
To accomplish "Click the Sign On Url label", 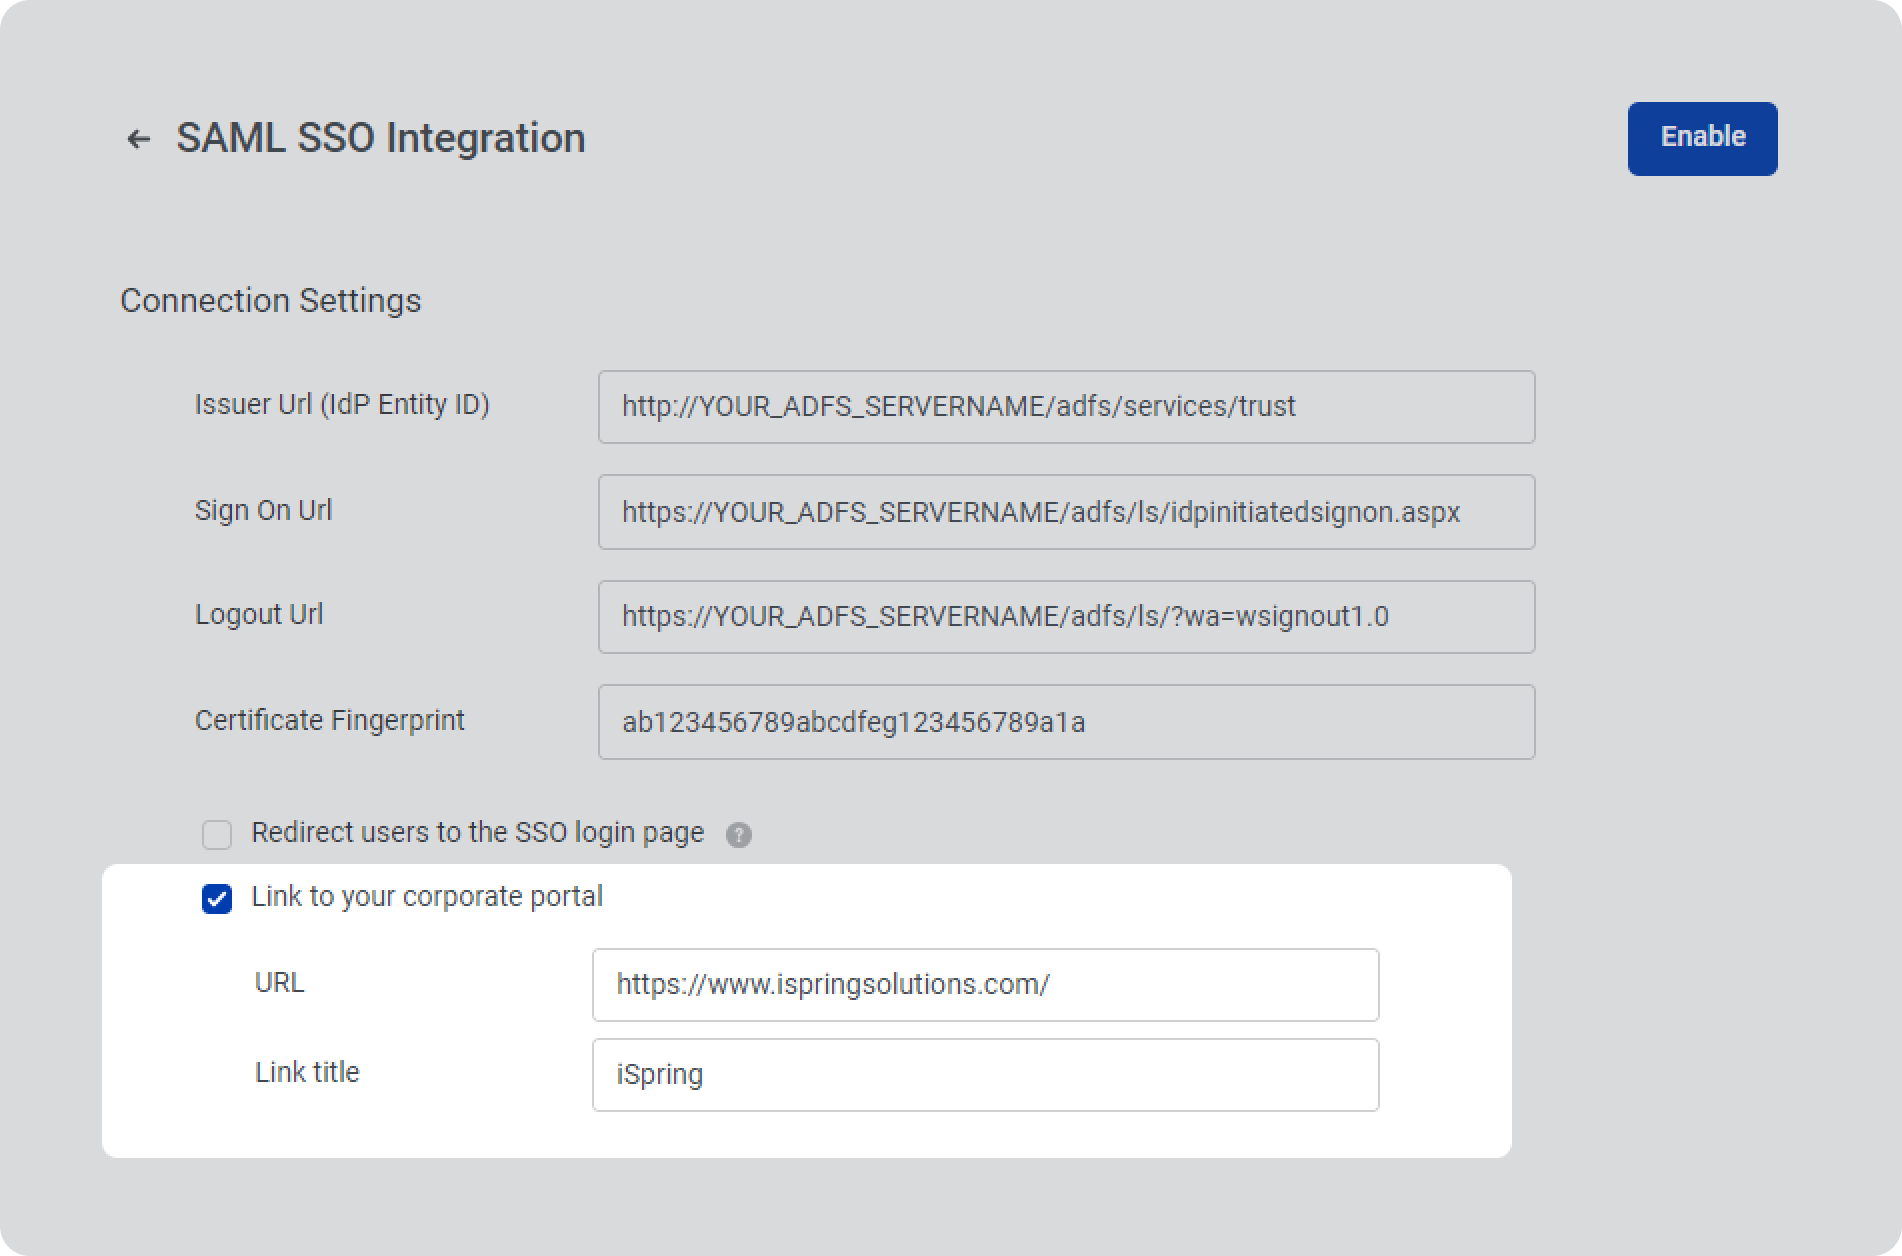I will click(263, 510).
